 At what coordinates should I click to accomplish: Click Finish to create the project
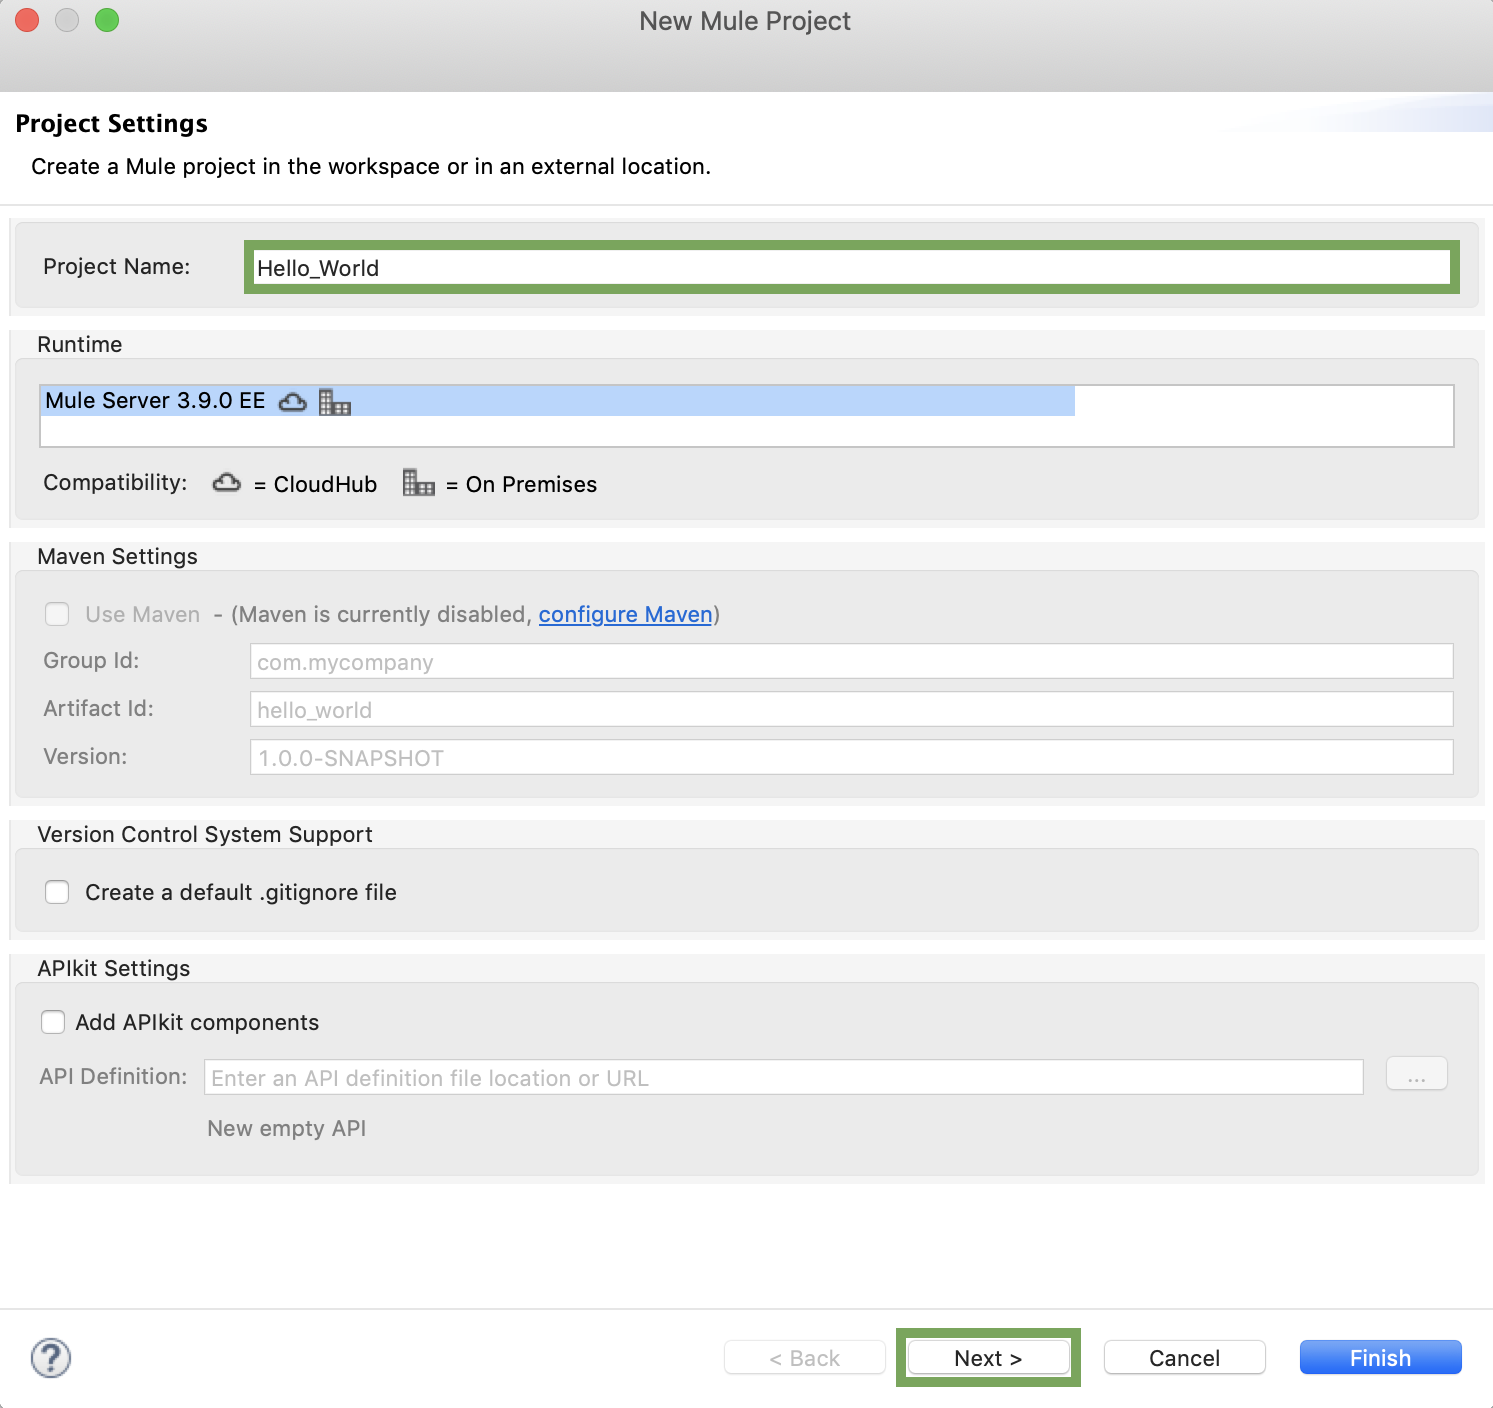[x=1381, y=1358]
